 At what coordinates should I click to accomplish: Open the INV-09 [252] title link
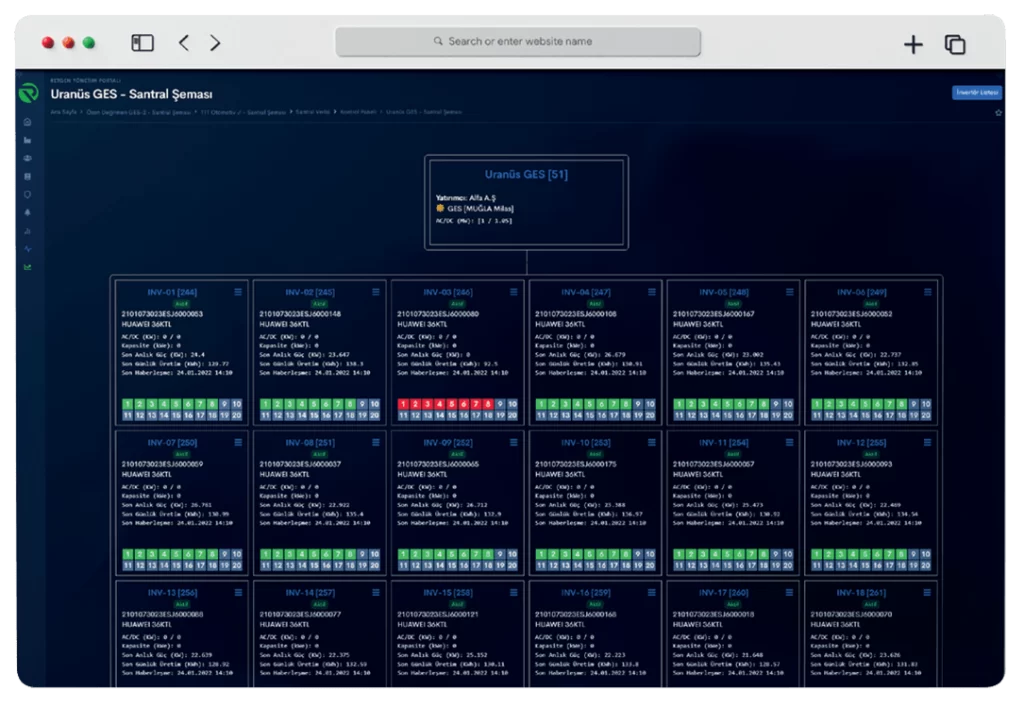447,442
